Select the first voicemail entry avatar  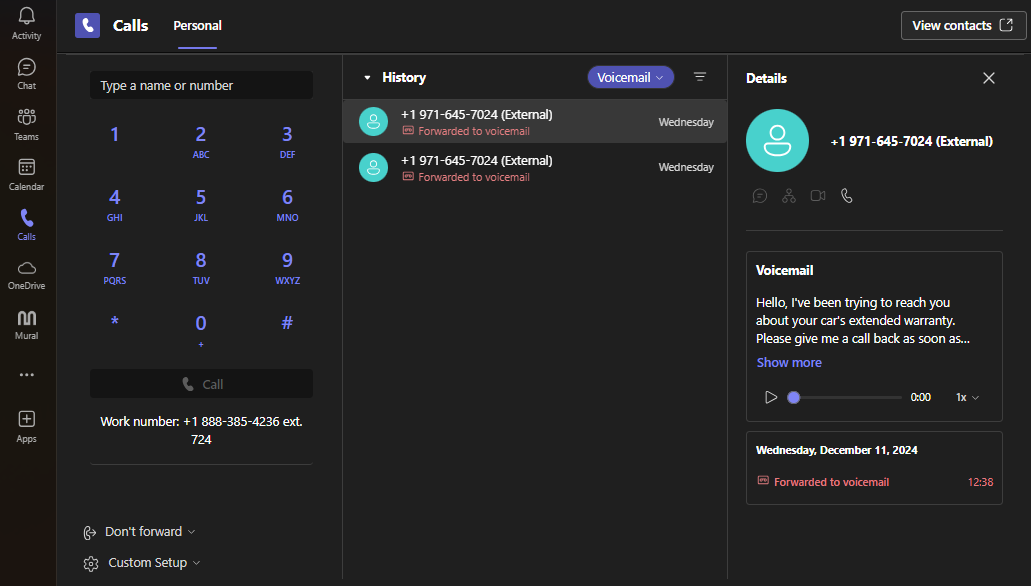click(373, 122)
